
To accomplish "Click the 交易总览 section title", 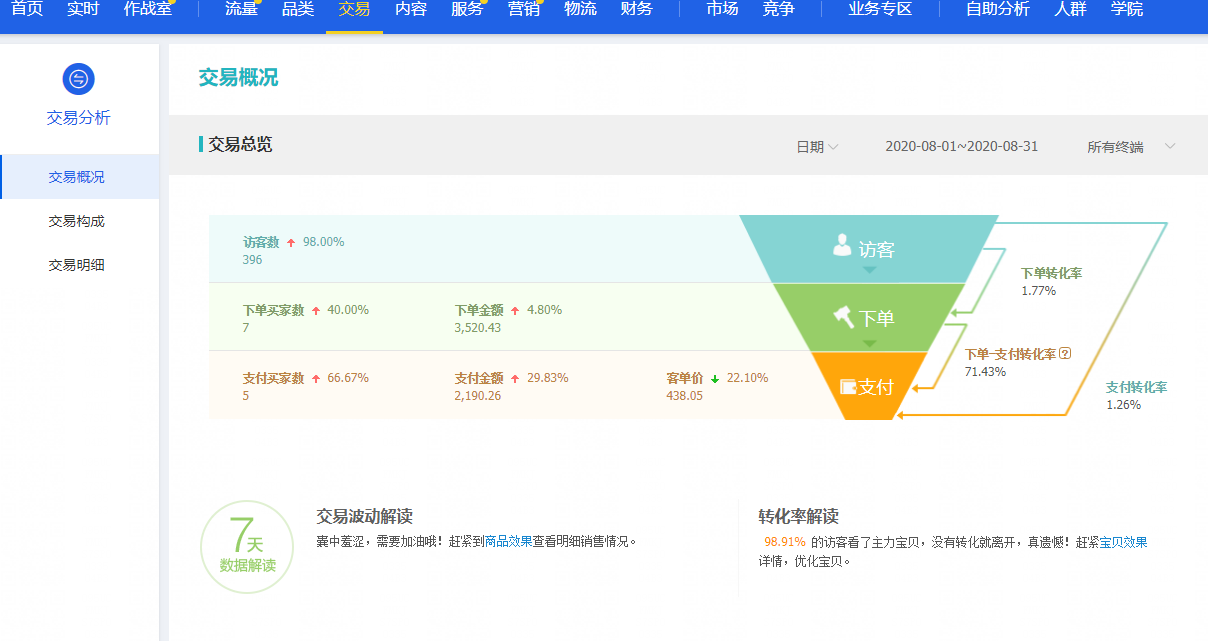I will (x=240, y=145).
